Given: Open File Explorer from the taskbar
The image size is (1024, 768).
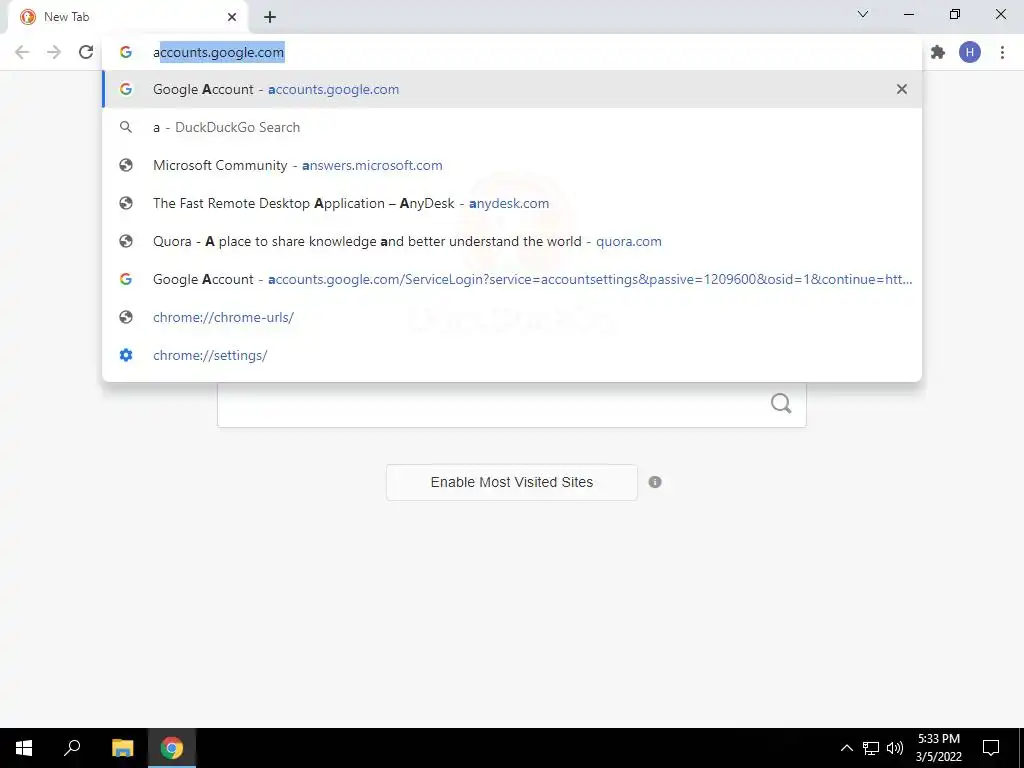Looking at the screenshot, I should [x=122, y=748].
